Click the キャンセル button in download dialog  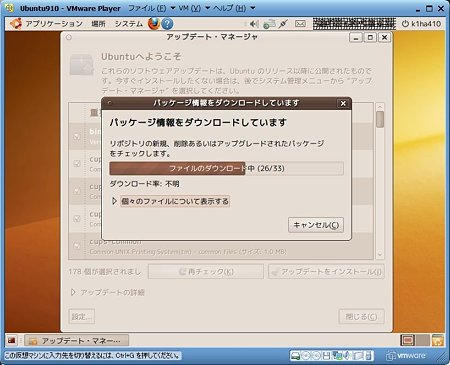316,225
